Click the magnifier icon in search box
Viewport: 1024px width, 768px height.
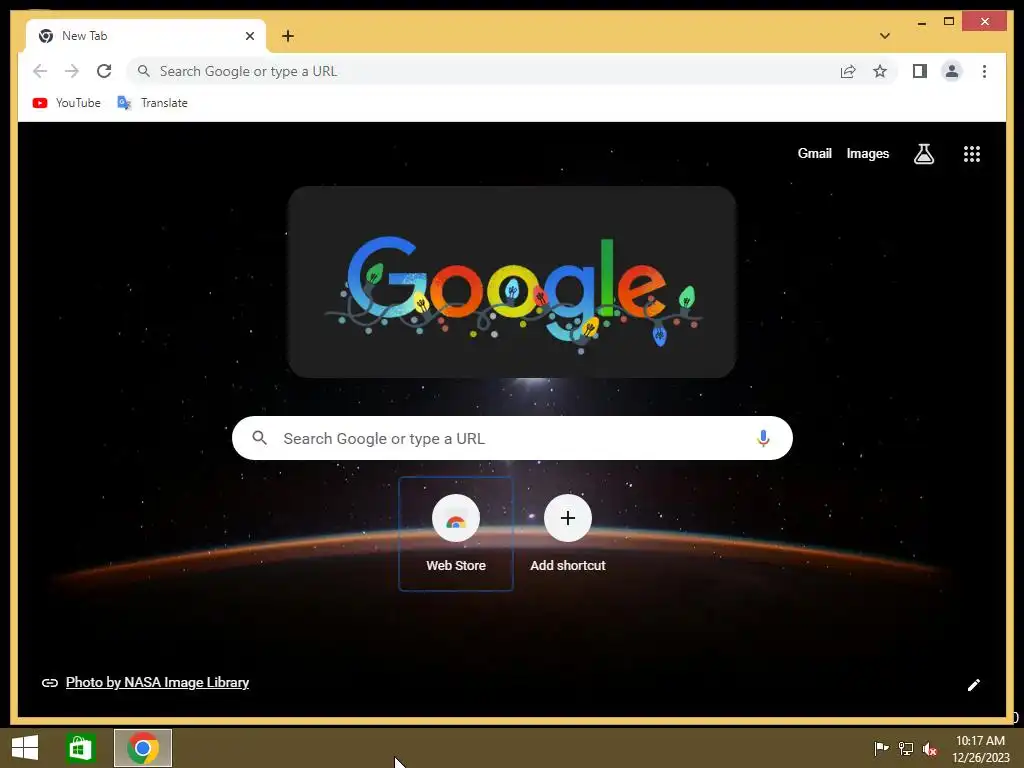pyautogui.click(x=259, y=438)
